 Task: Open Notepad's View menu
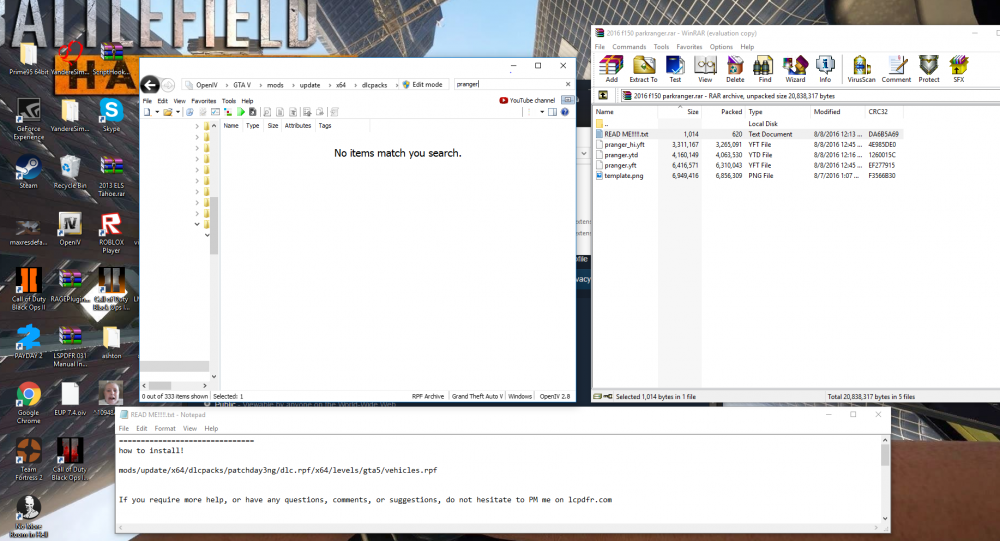tap(190, 429)
